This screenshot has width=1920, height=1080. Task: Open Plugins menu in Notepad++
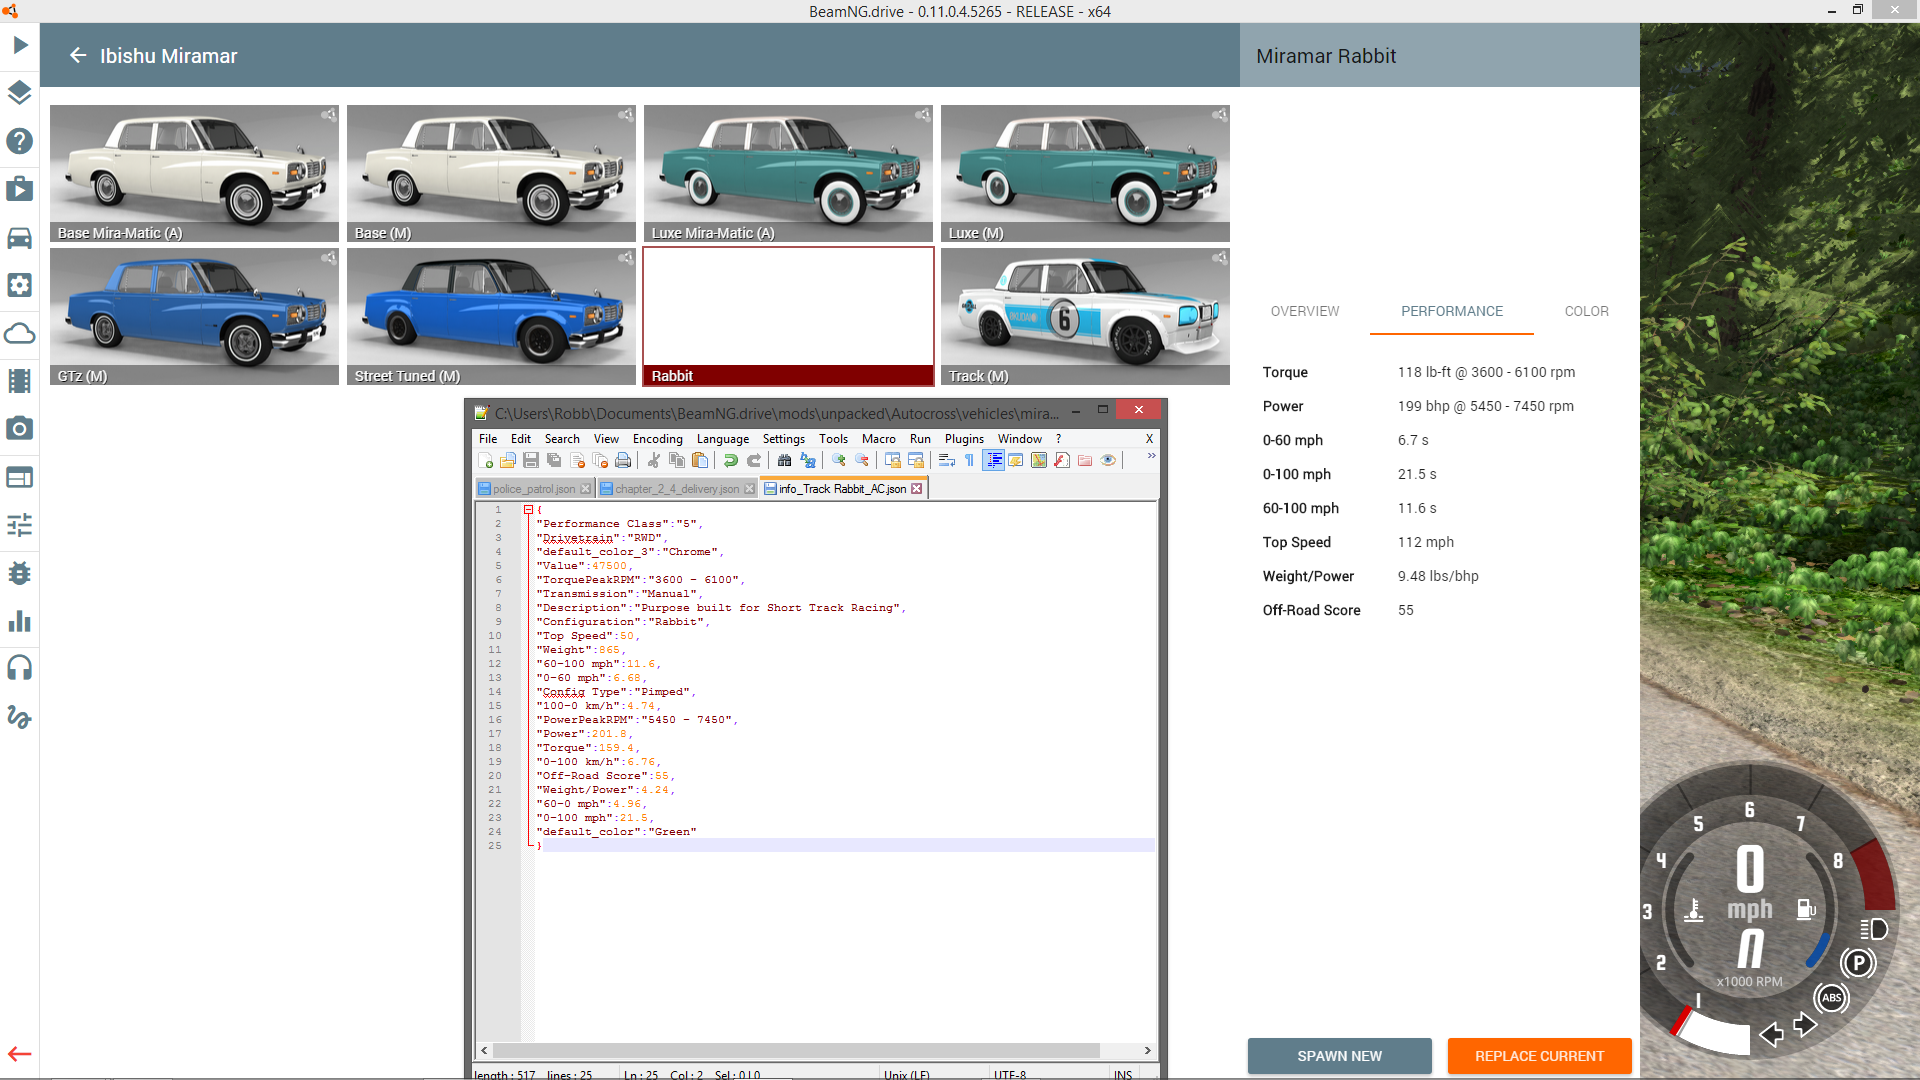point(964,438)
